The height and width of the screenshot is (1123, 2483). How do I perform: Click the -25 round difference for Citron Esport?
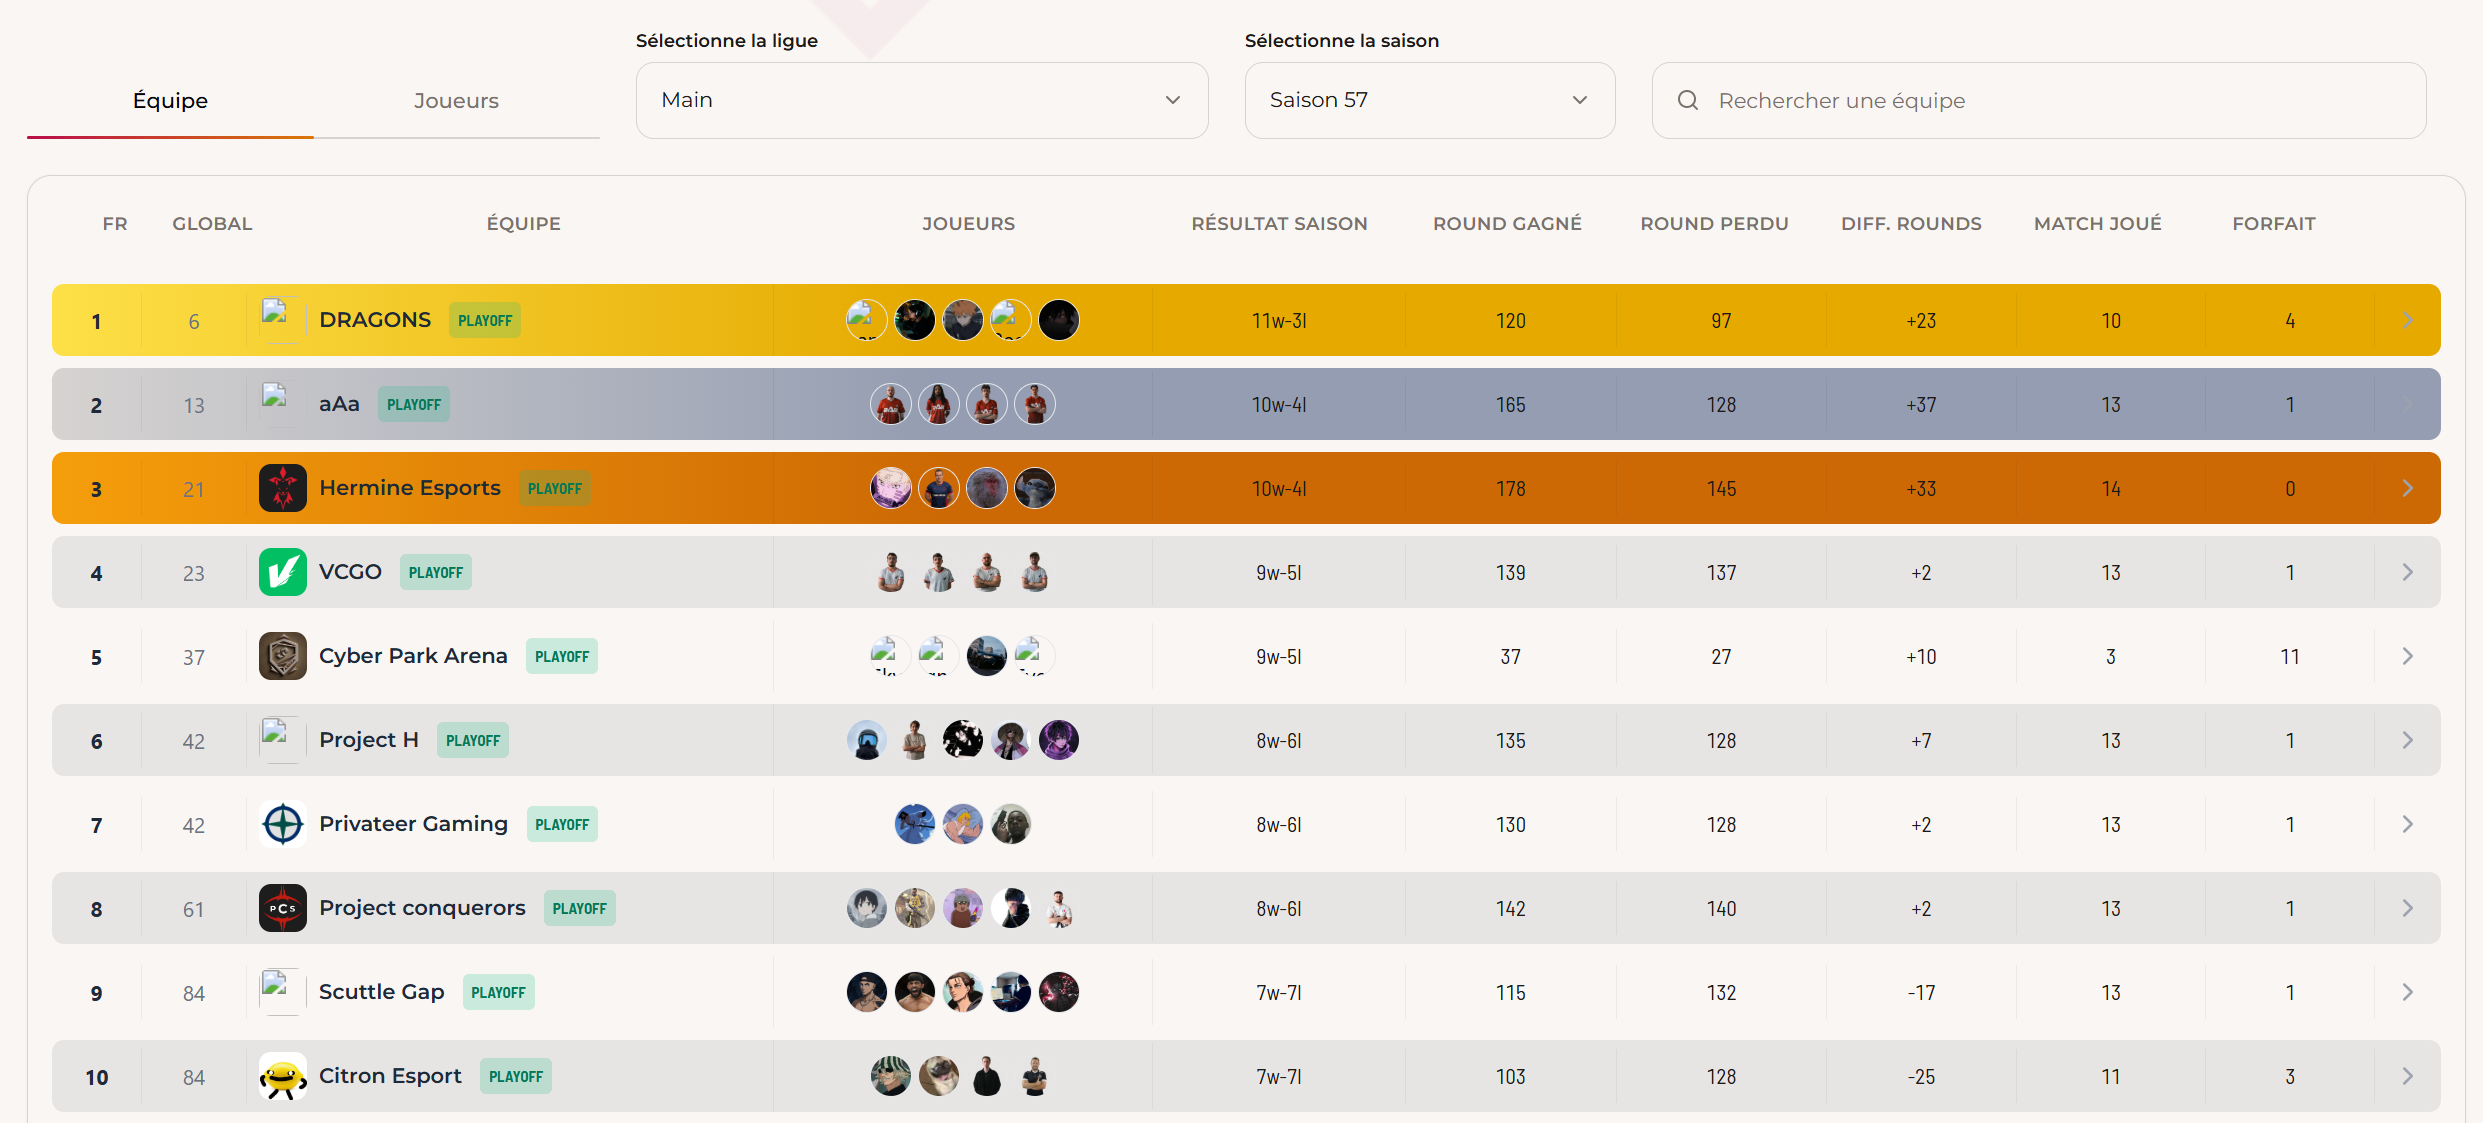click(1921, 1077)
